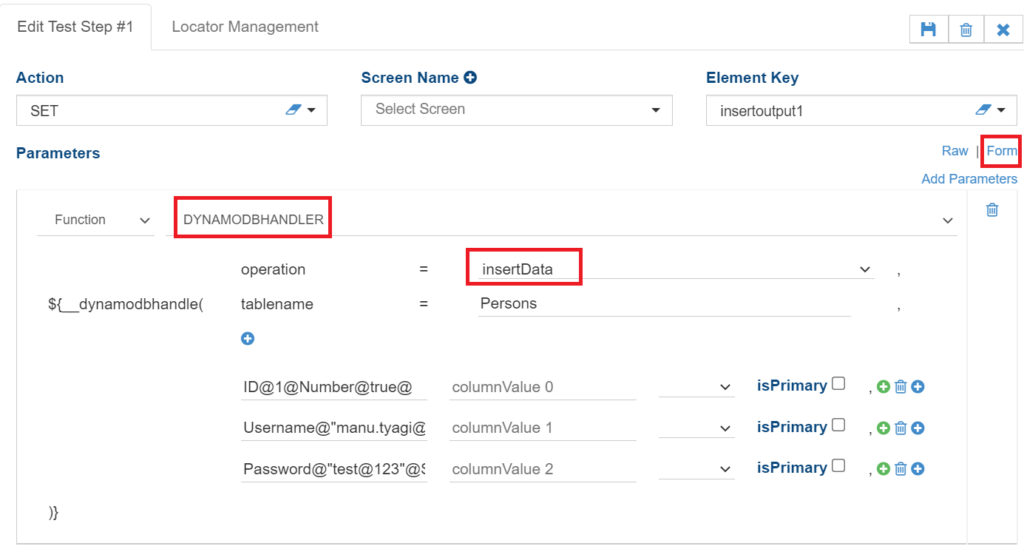This screenshot has height=549, width=1024.
Task: Toggle isPrimary checkbox for Password row
Action: [838, 466]
